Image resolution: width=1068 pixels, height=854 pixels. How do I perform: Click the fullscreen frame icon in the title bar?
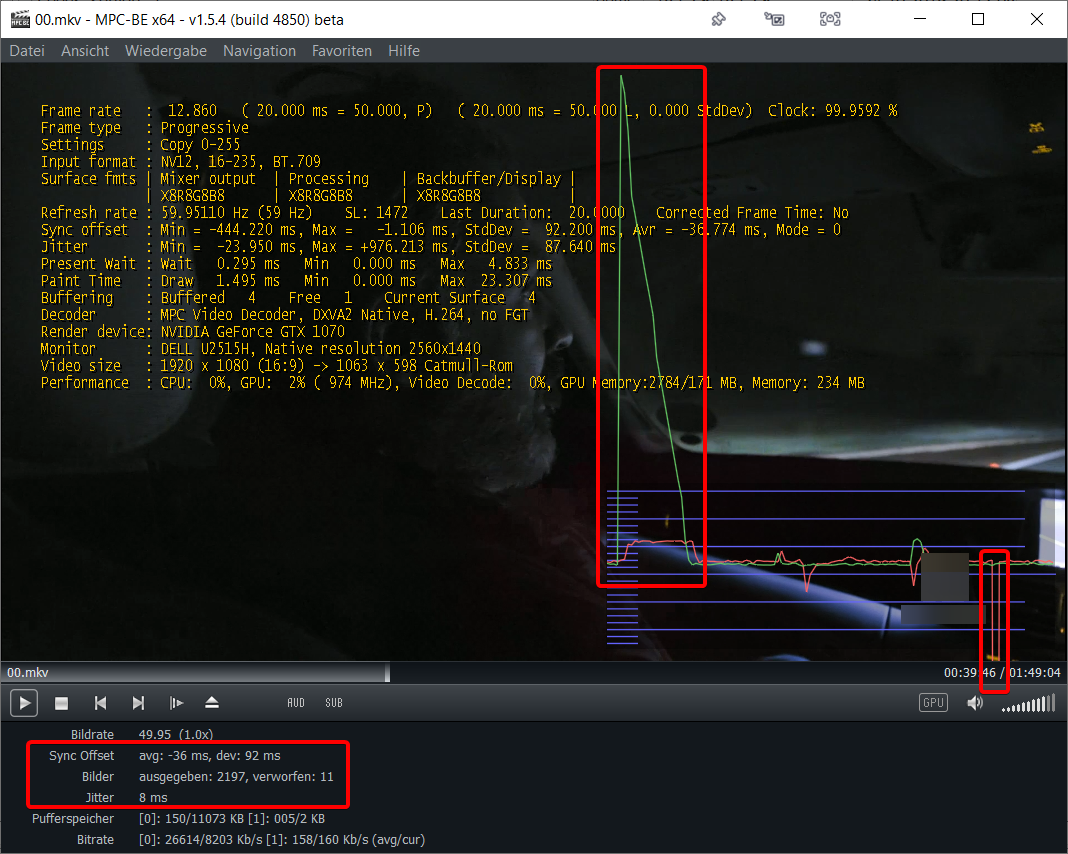point(830,19)
